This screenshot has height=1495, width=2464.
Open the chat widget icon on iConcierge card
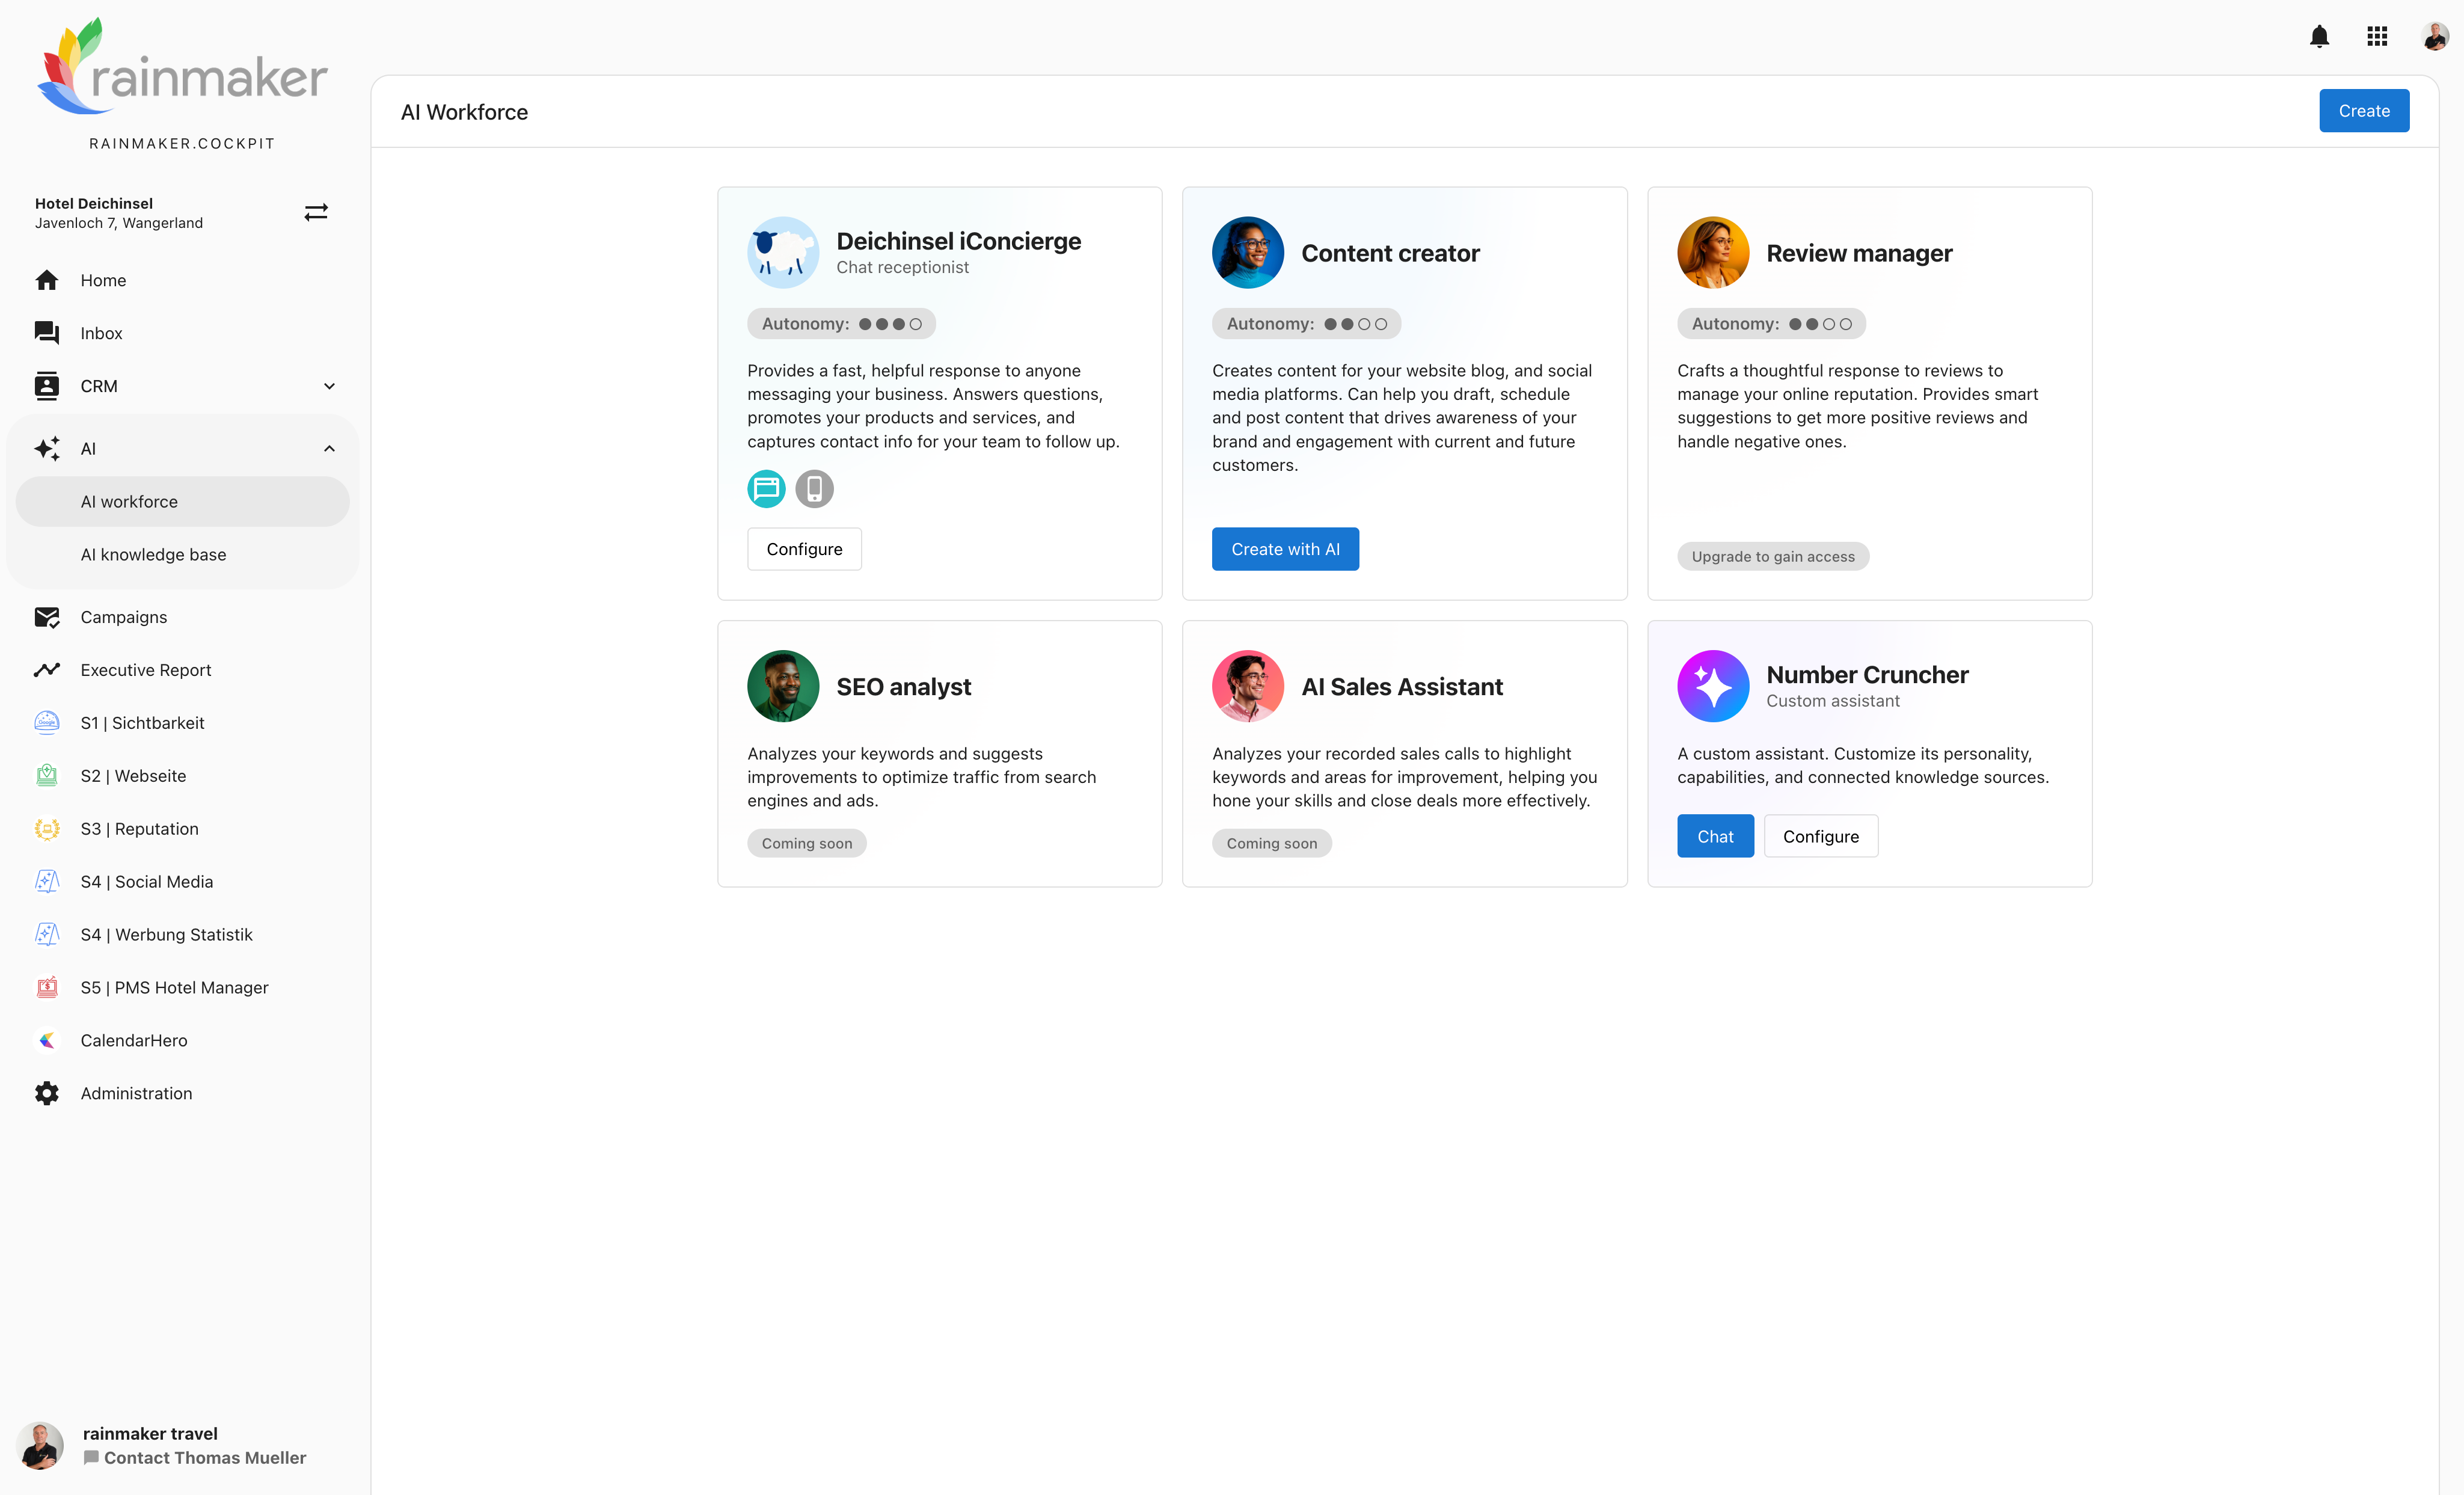(x=765, y=489)
